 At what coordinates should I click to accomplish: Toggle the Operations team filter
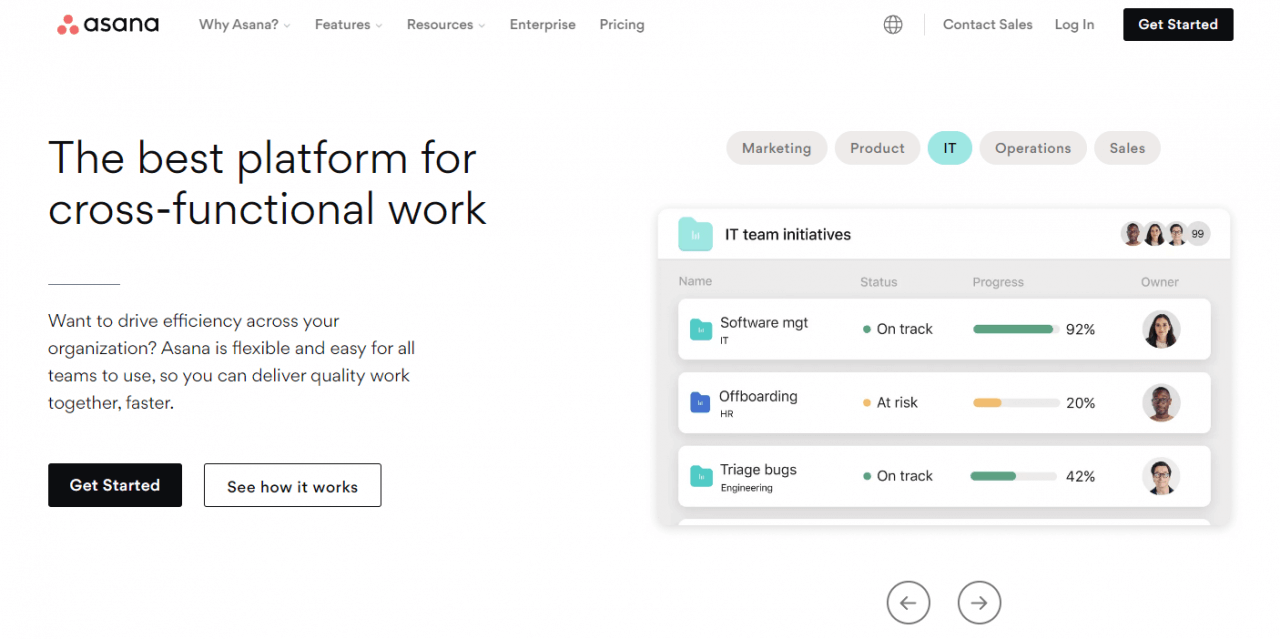pyautogui.click(x=1033, y=147)
